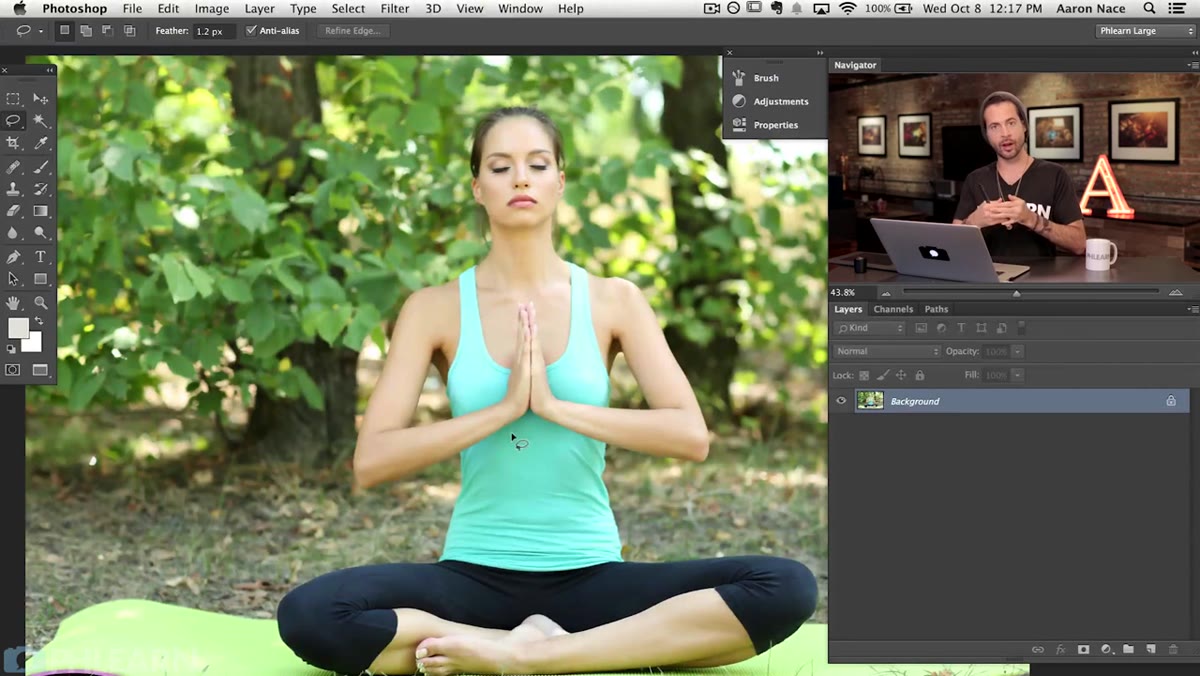The width and height of the screenshot is (1200, 676).
Task: Select the History Brush tool
Action: tap(41, 189)
